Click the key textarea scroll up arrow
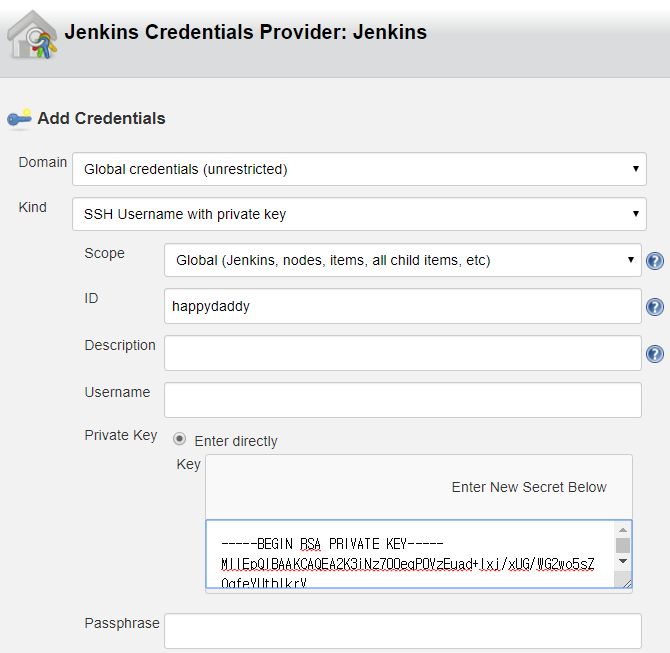670x653 pixels. 623,530
